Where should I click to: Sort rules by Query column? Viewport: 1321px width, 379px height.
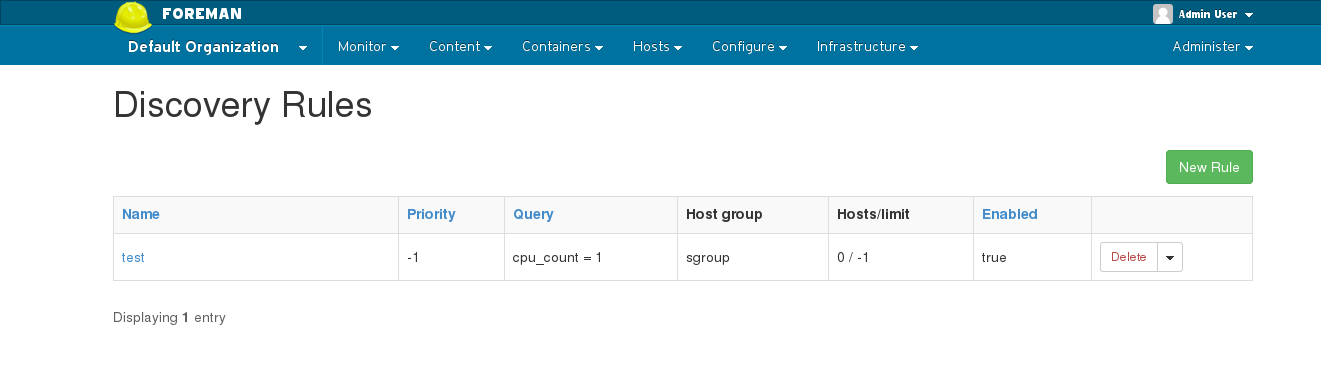533,214
